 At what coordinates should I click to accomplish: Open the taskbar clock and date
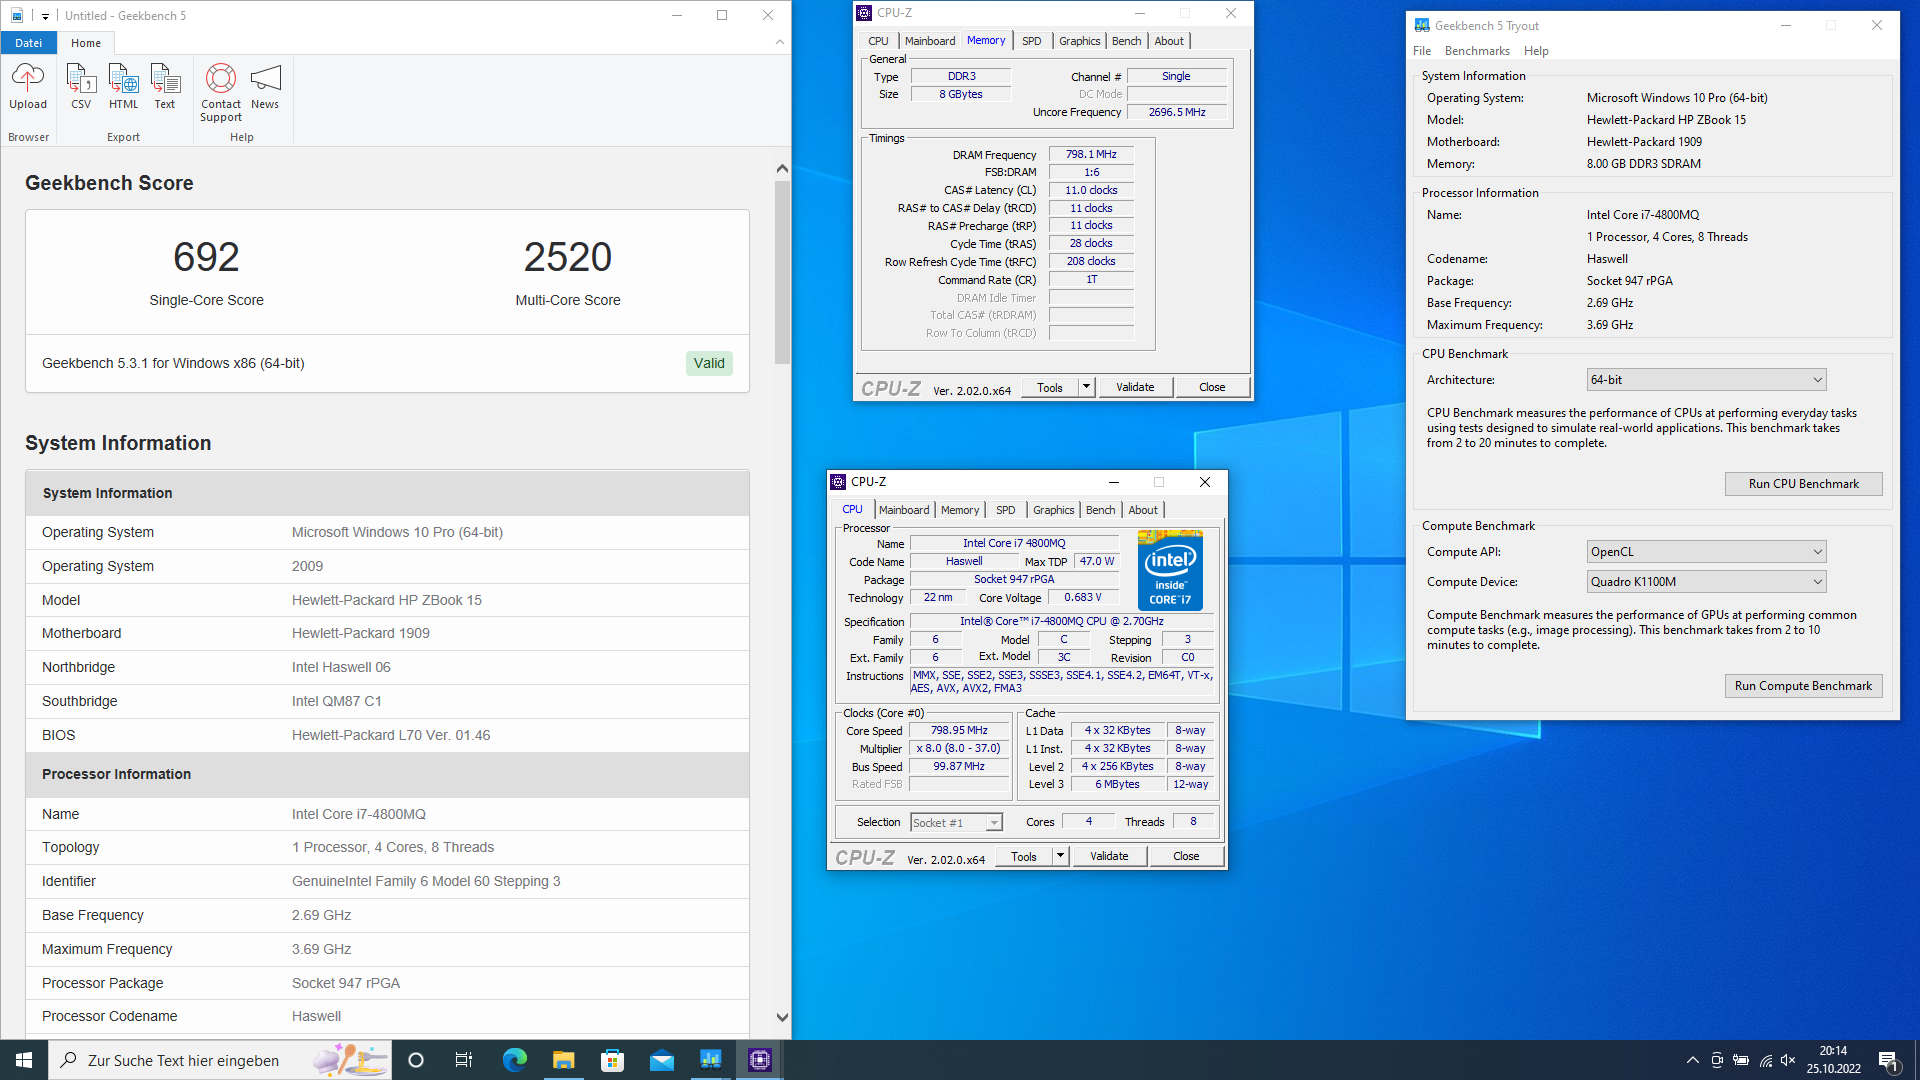pyautogui.click(x=1834, y=1060)
